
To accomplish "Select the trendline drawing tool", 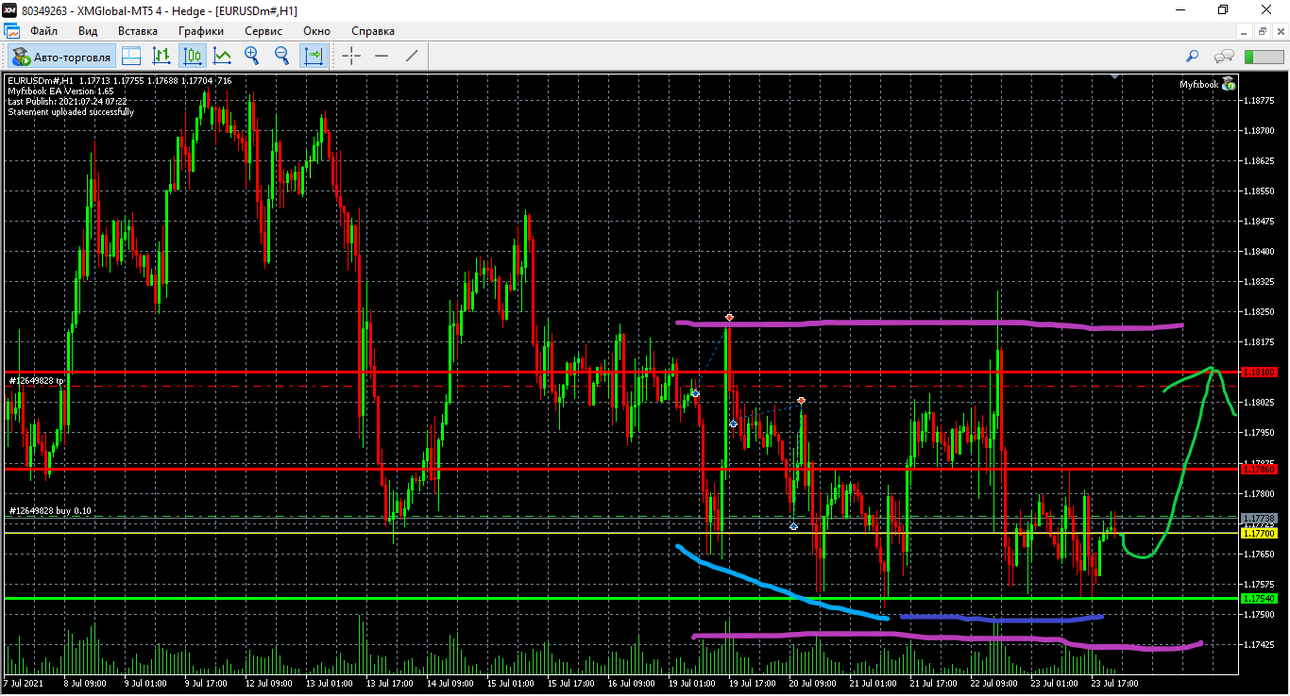I will coord(411,56).
